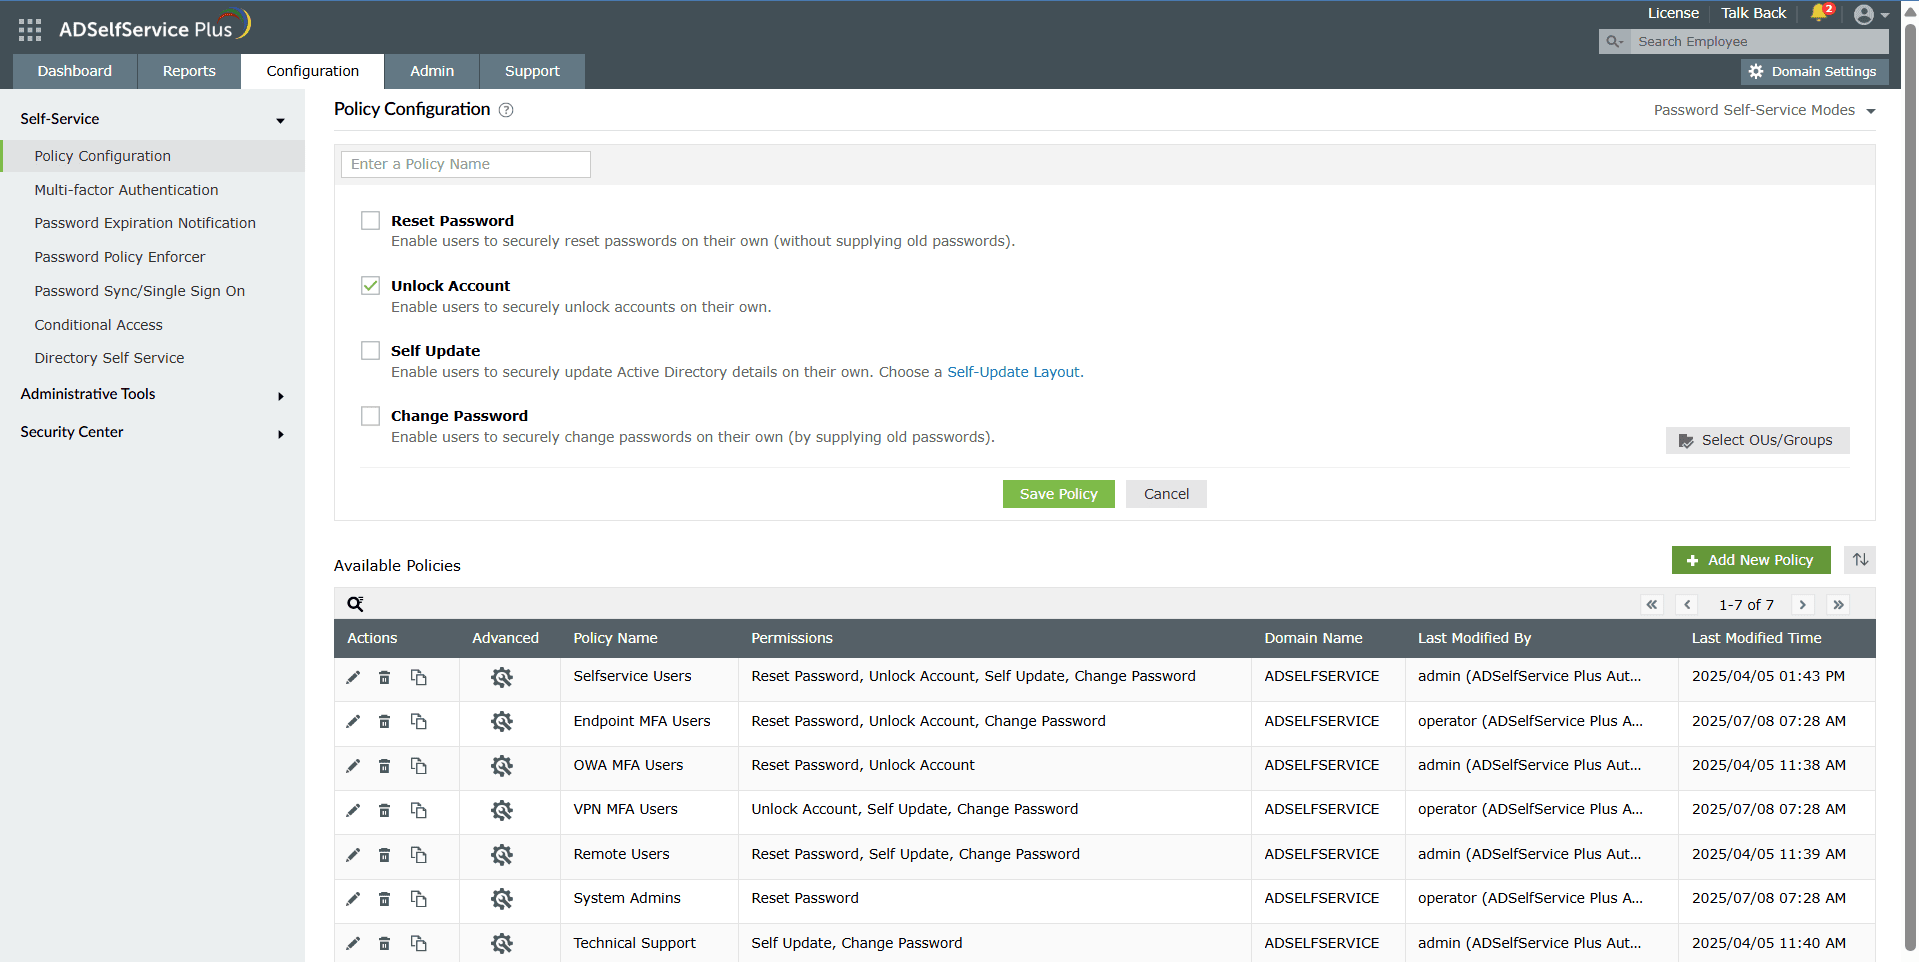
Task: Open advanced settings for Technical Support
Action: (x=502, y=943)
